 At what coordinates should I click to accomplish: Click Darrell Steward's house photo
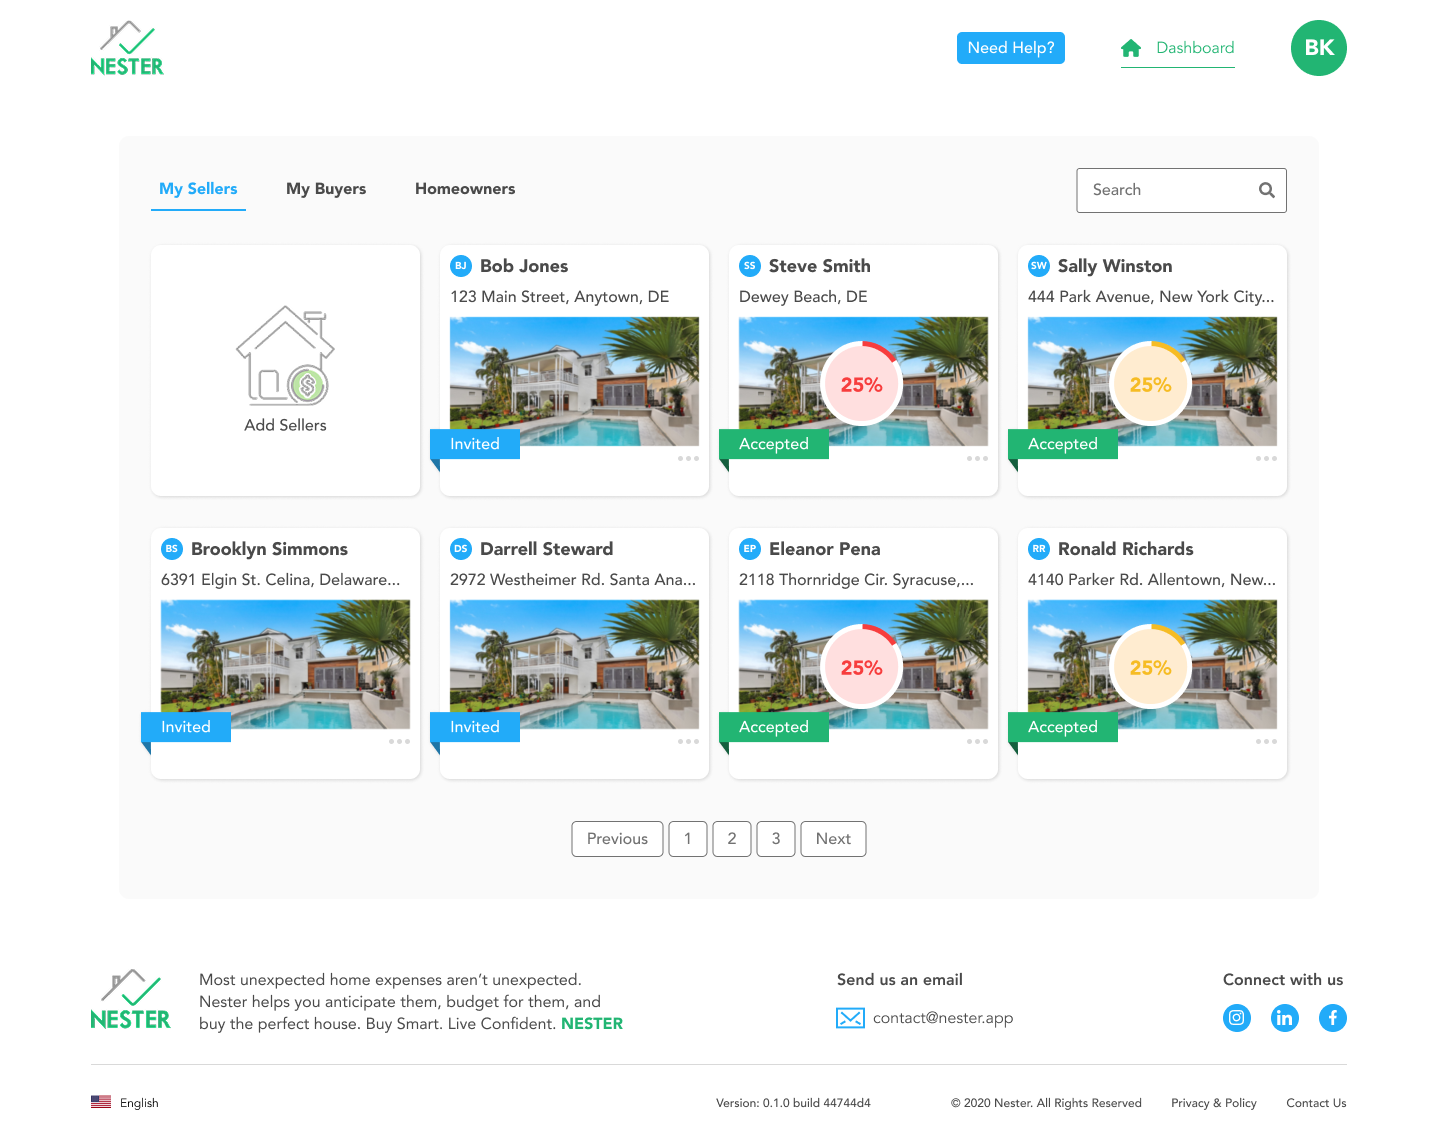tap(573, 662)
